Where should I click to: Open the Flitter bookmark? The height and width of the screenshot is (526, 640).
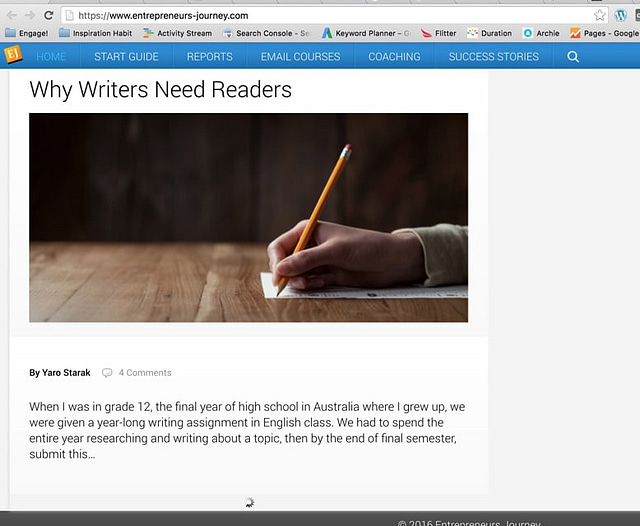[438, 33]
